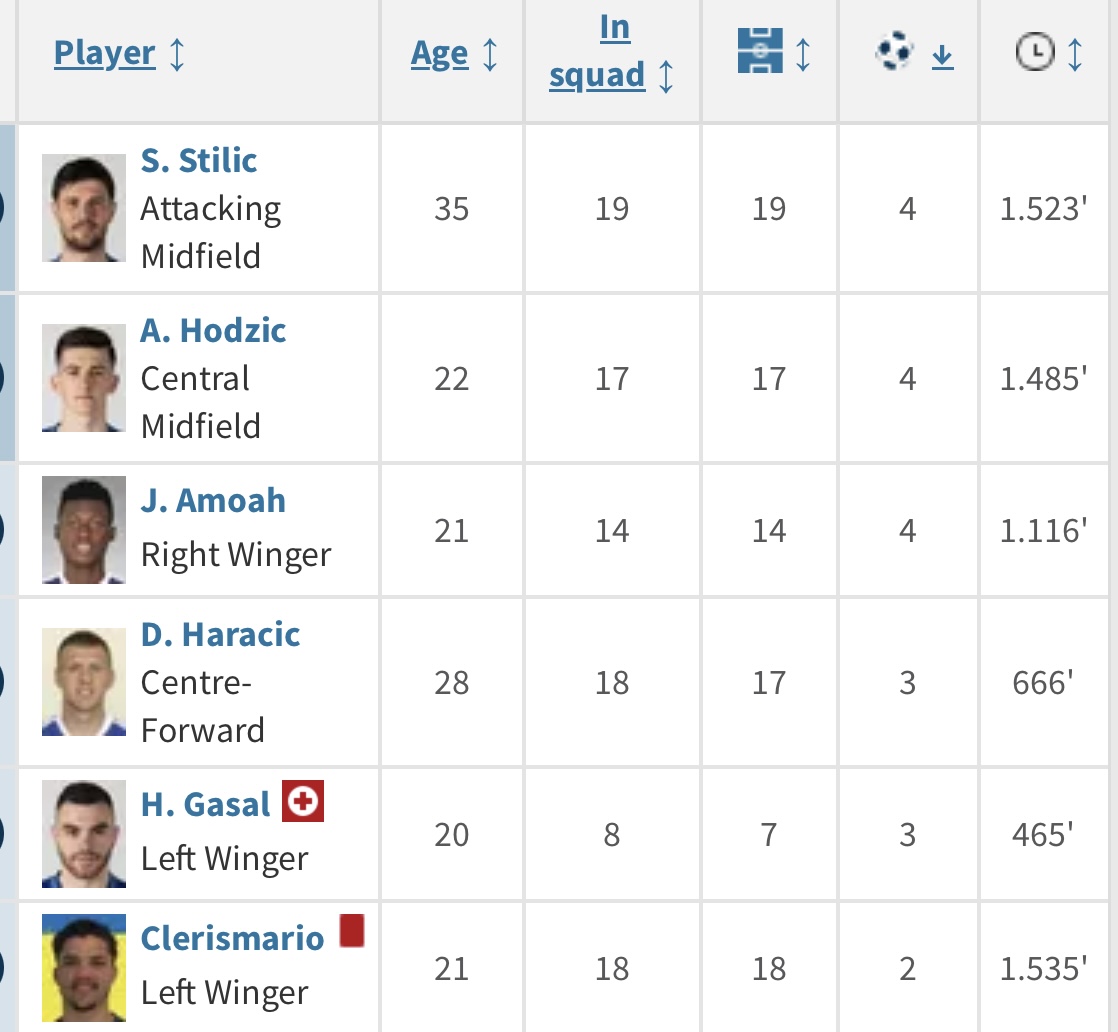Viewport: 1118px width, 1032px height.
Task: Open D. Haracic player profile link
Action: pyautogui.click(x=220, y=634)
